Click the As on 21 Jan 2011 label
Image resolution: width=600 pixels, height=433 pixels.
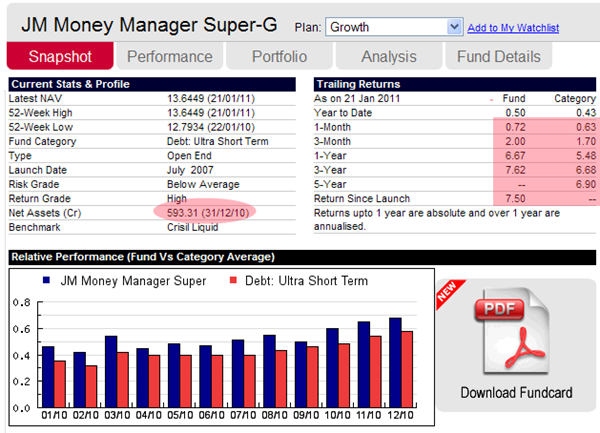pos(357,98)
